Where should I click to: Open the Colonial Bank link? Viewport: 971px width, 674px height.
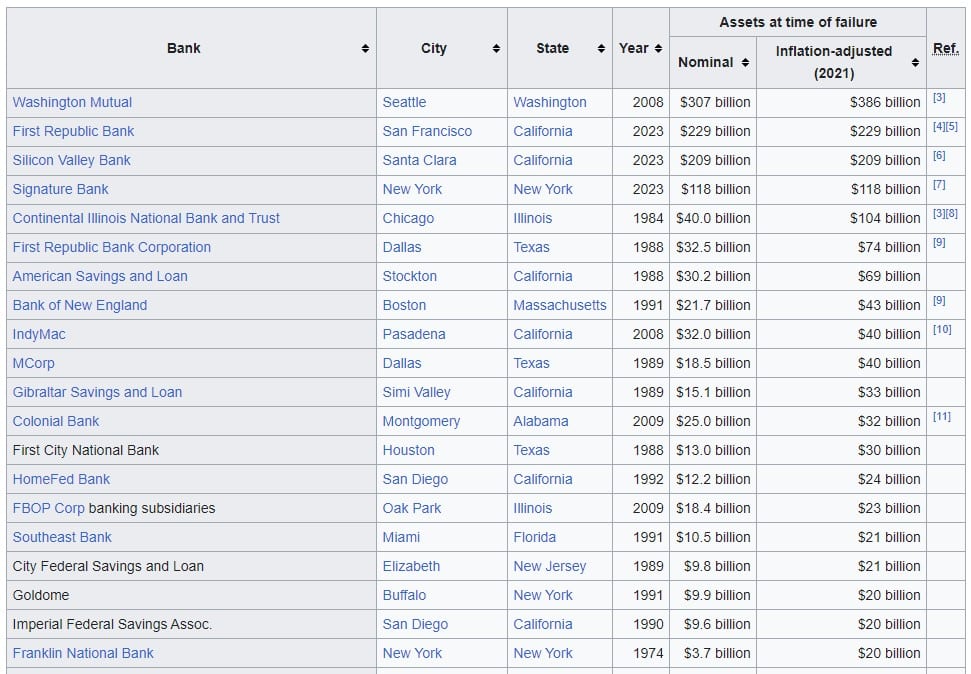pyautogui.click(x=56, y=421)
